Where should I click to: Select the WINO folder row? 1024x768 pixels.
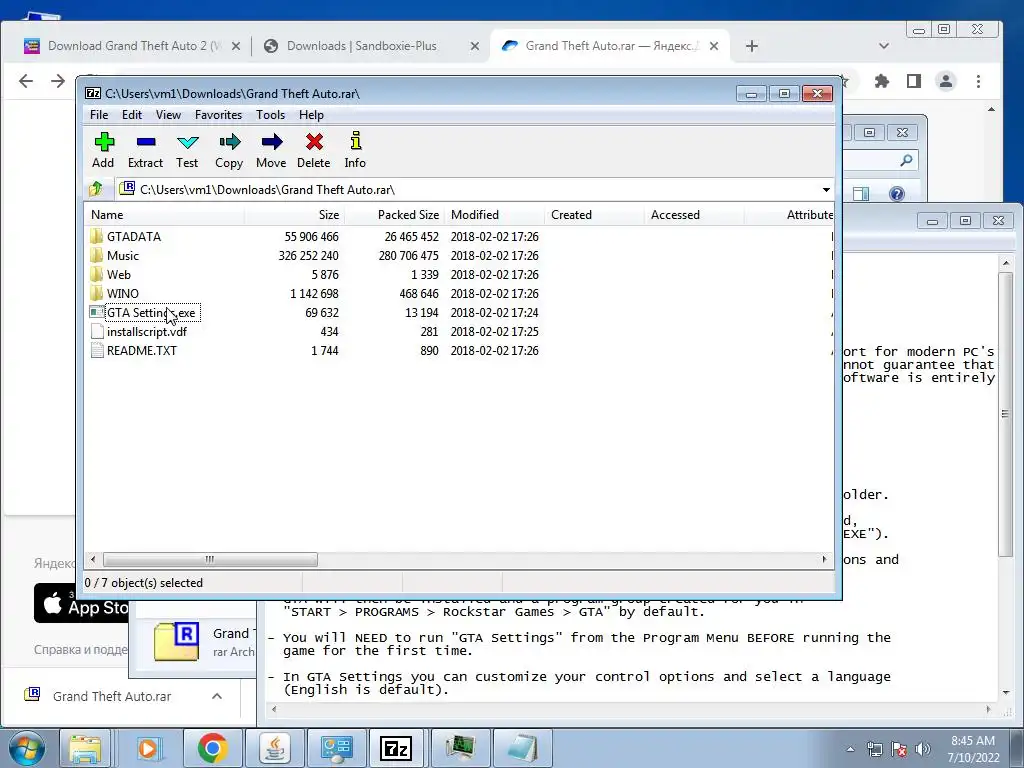click(x=123, y=293)
